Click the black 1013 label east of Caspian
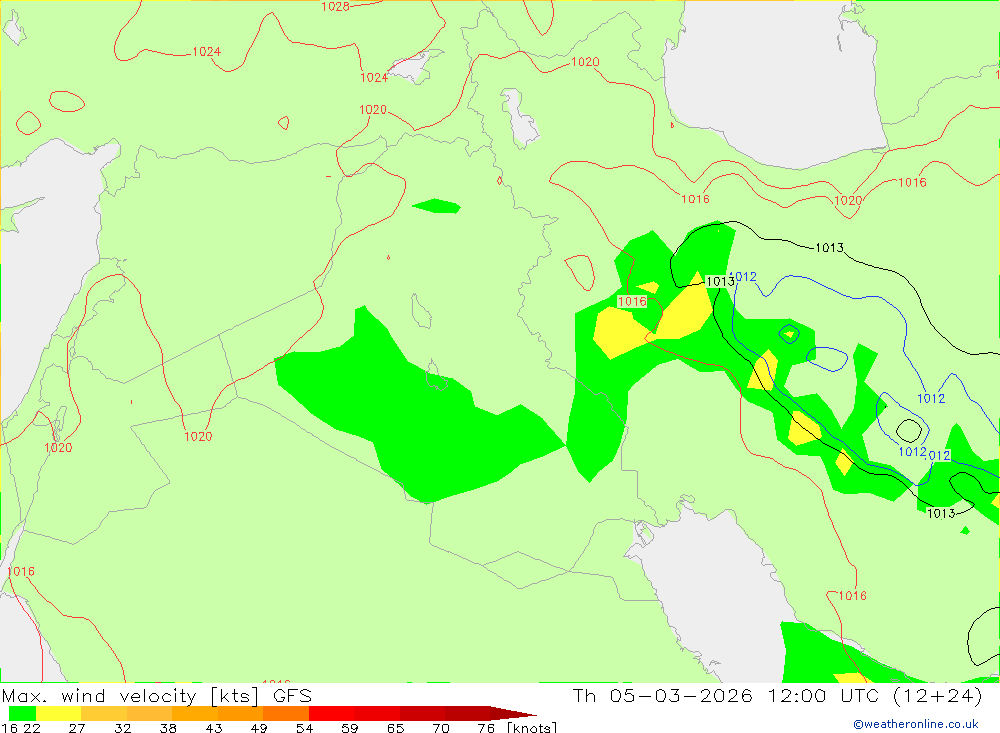The width and height of the screenshot is (1000, 733). (829, 248)
